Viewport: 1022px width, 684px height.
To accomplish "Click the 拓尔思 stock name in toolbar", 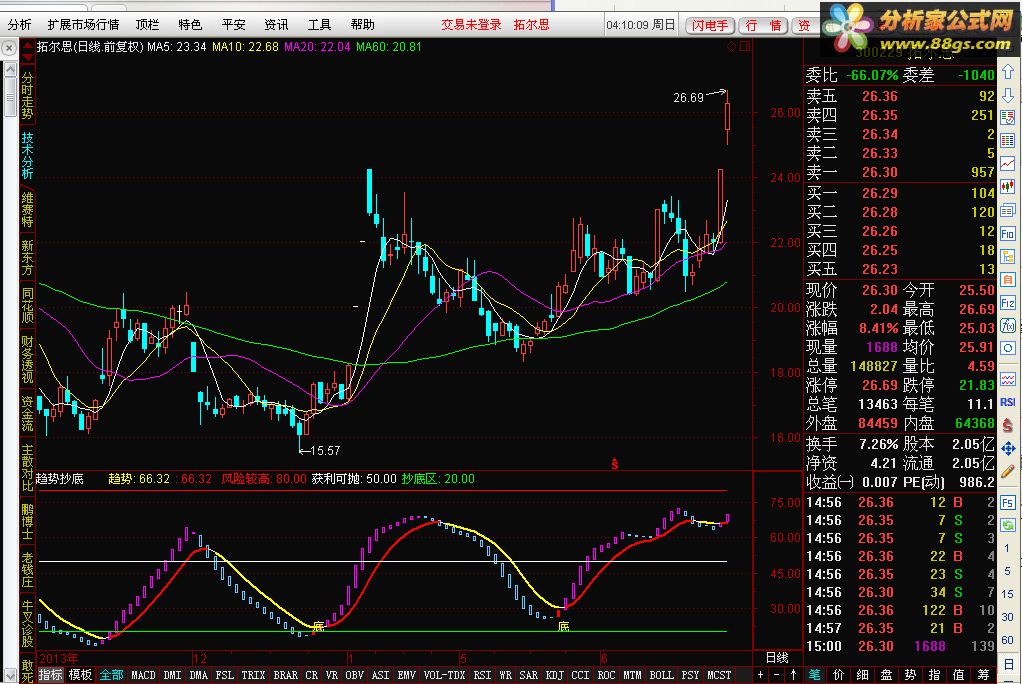I will tap(531, 25).
